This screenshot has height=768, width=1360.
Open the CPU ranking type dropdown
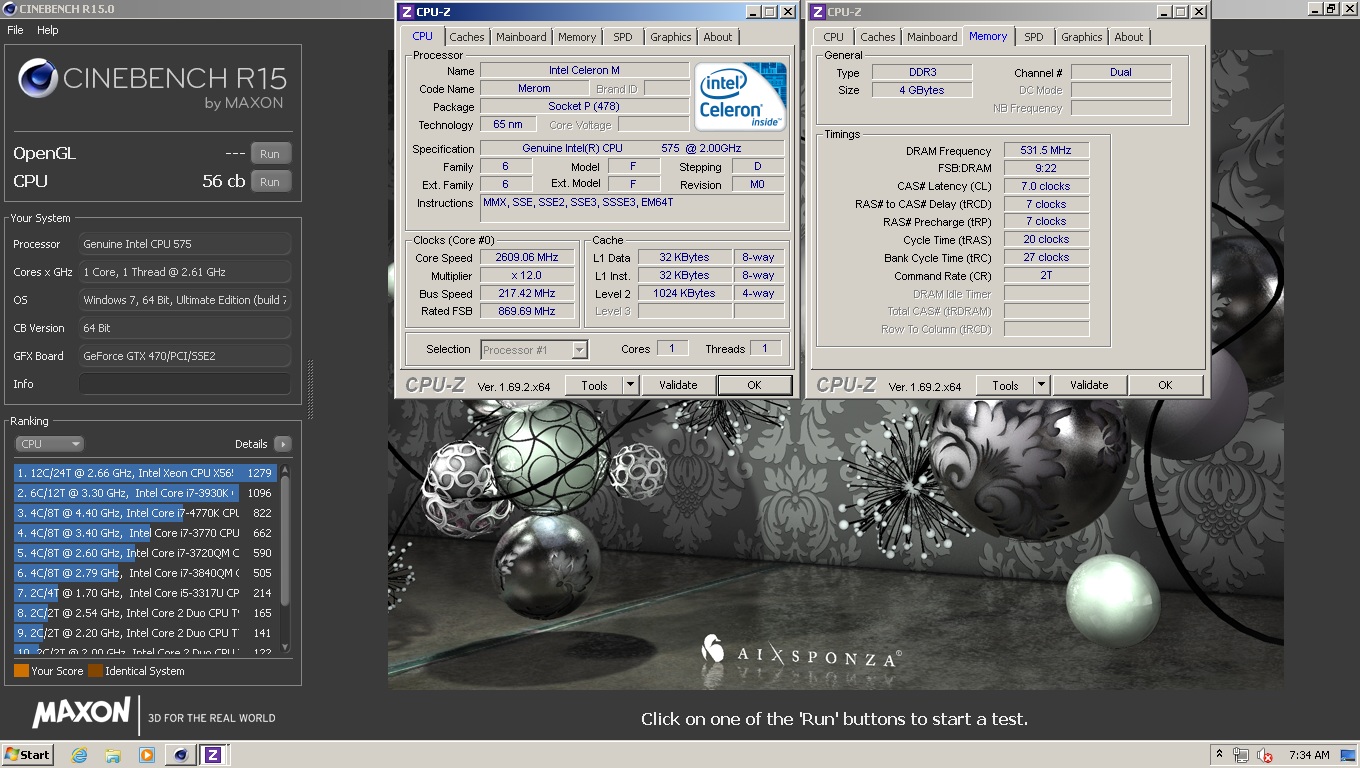[x=49, y=444]
